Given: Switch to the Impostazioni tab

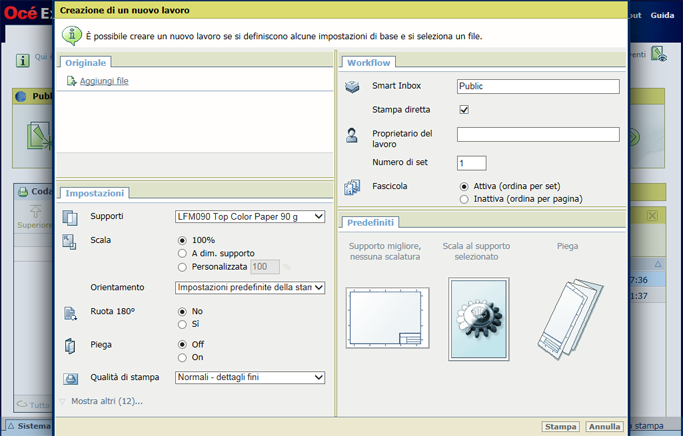Looking at the screenshot, I should tap(95, 193).
